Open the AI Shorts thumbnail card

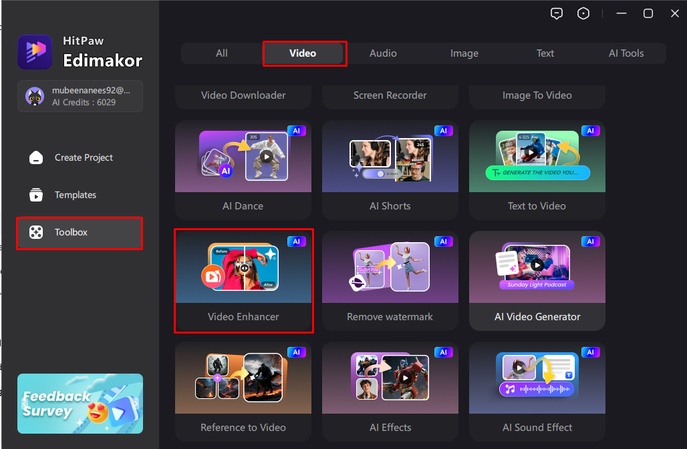[x=390, y=160]
